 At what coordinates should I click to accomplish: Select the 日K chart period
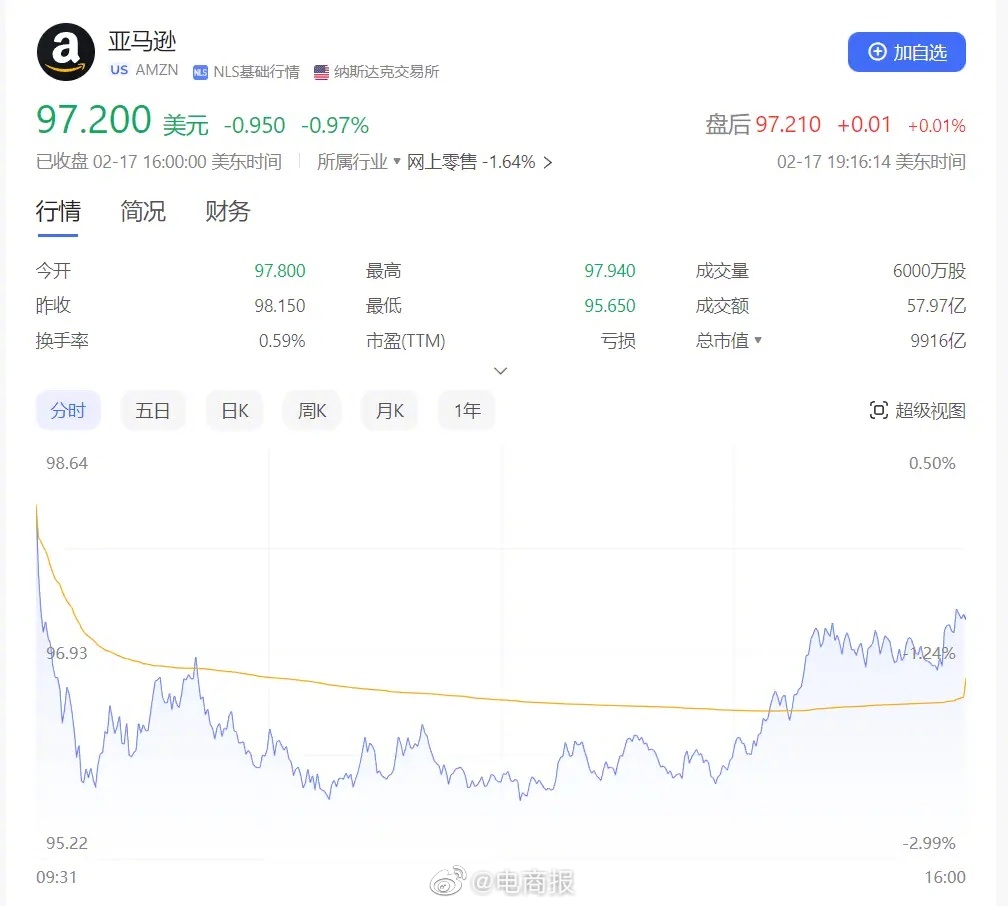pos(235,410)
